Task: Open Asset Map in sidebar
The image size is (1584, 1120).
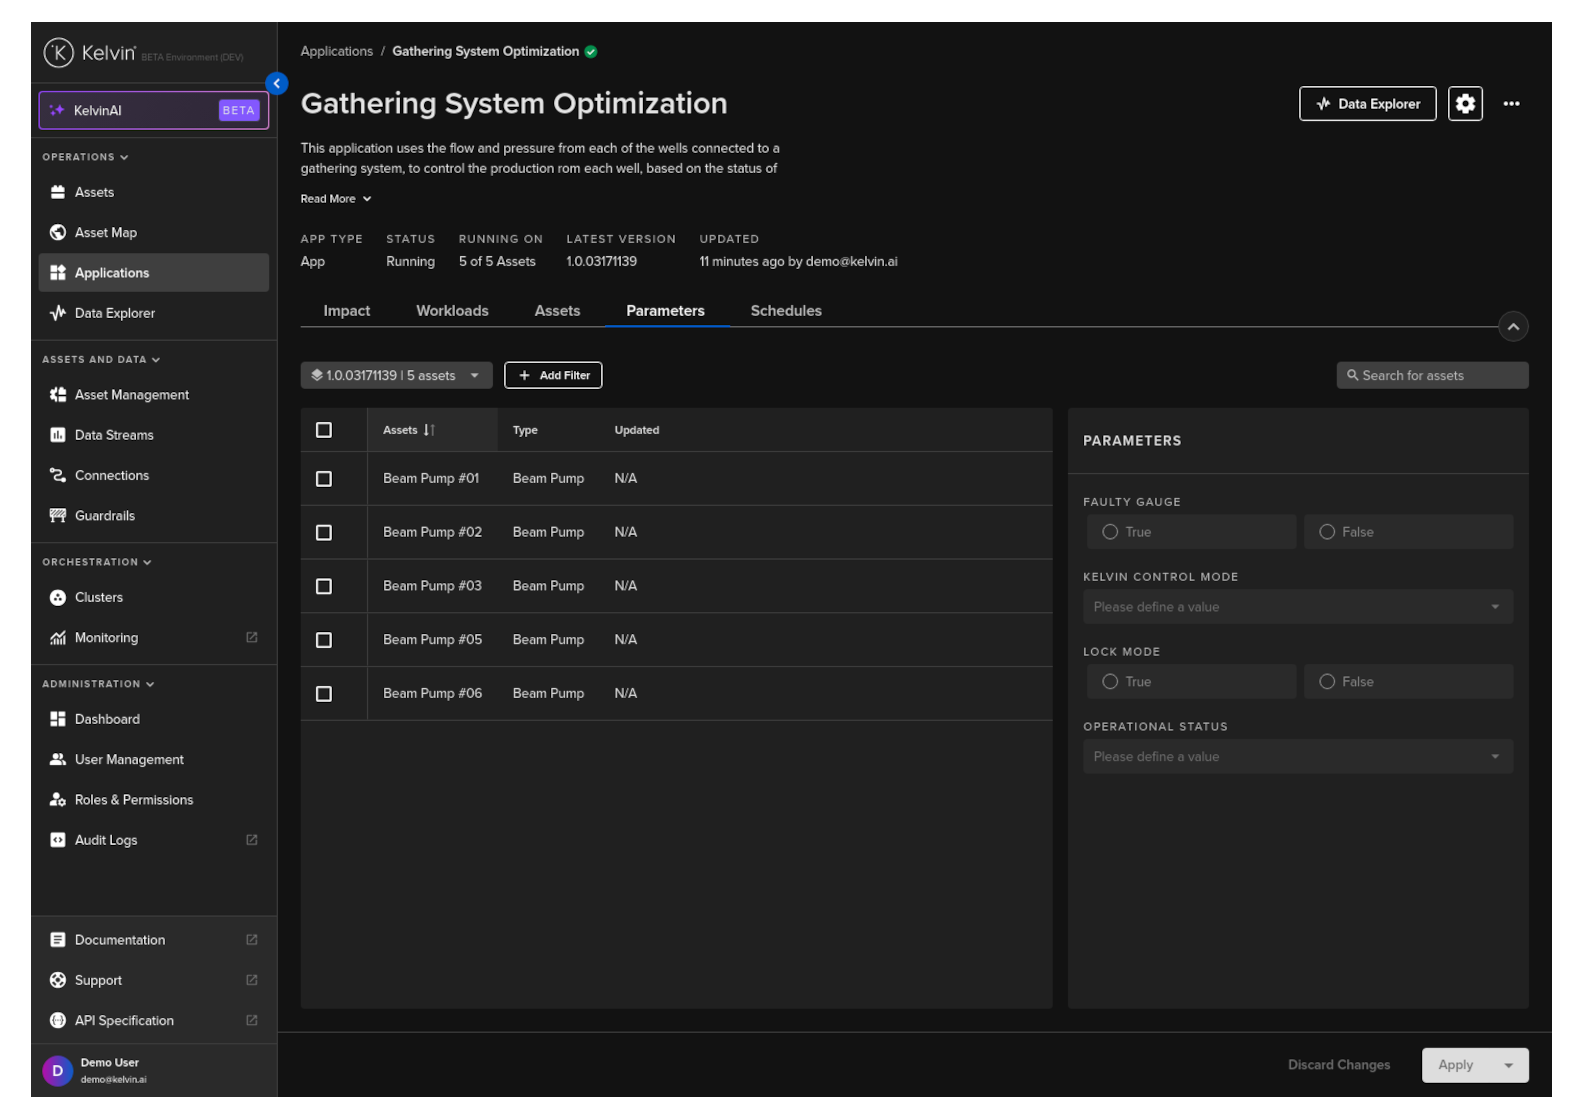Action: 105,233
